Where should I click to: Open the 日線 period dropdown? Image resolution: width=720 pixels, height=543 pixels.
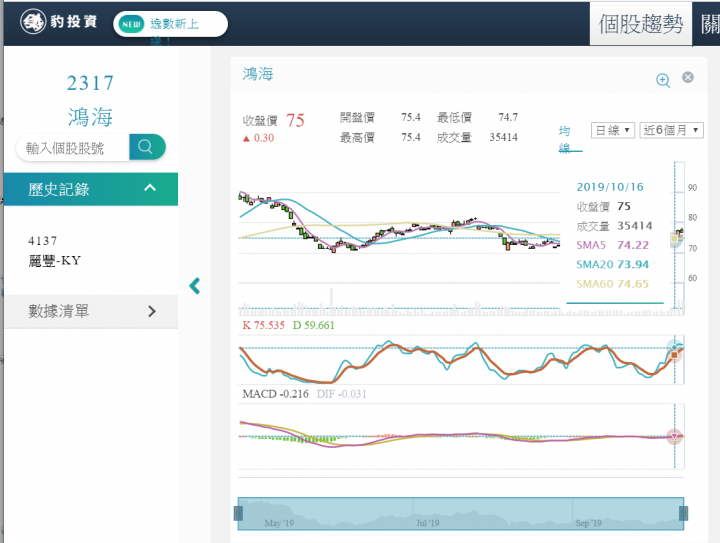click(613, 130)
